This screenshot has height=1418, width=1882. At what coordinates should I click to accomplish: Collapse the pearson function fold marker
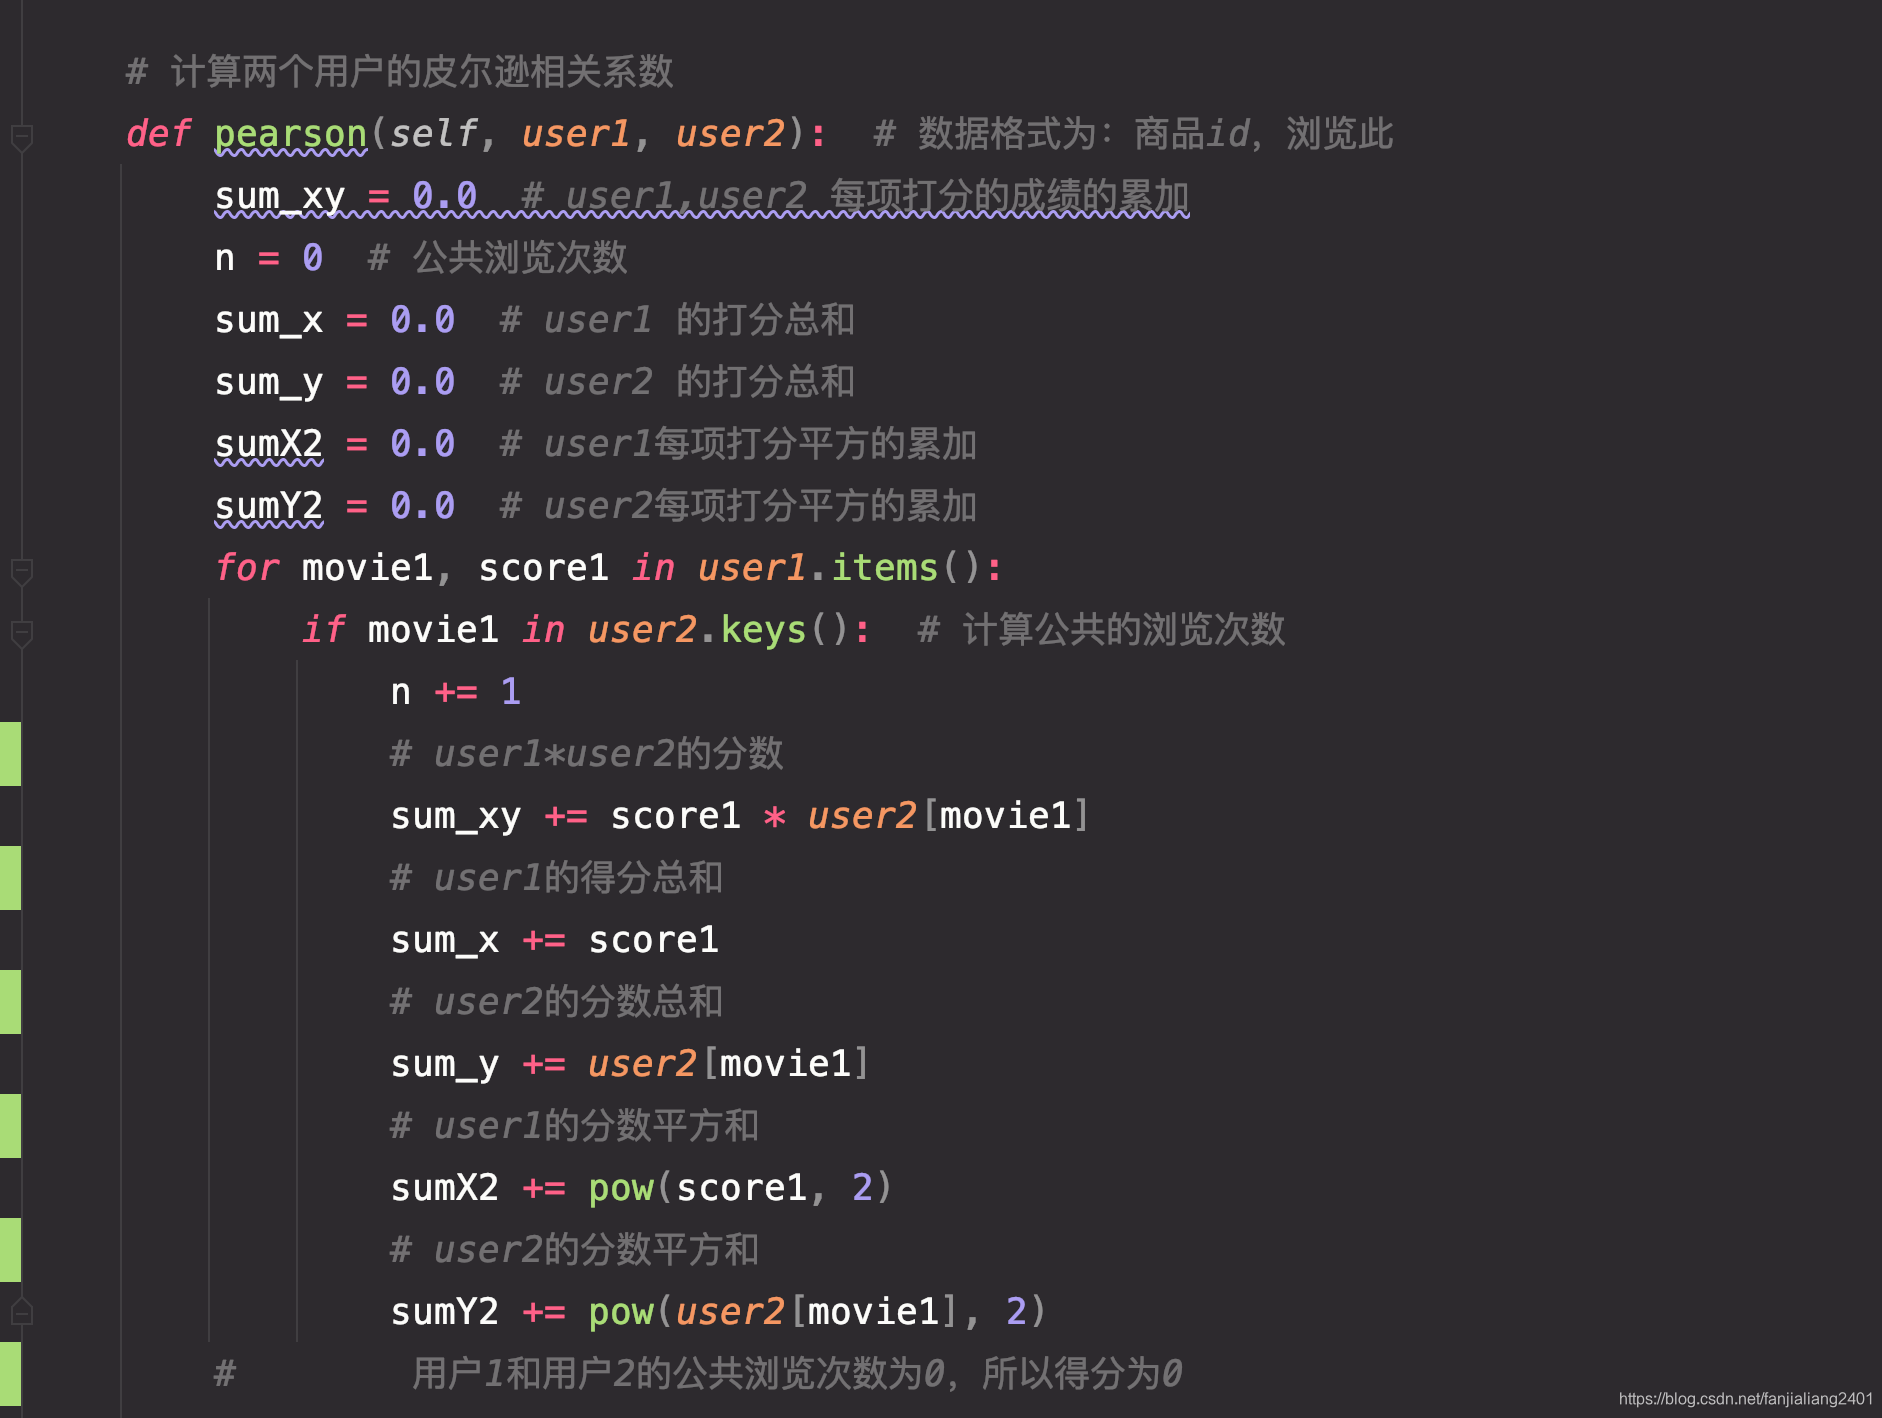pos(21,138)
